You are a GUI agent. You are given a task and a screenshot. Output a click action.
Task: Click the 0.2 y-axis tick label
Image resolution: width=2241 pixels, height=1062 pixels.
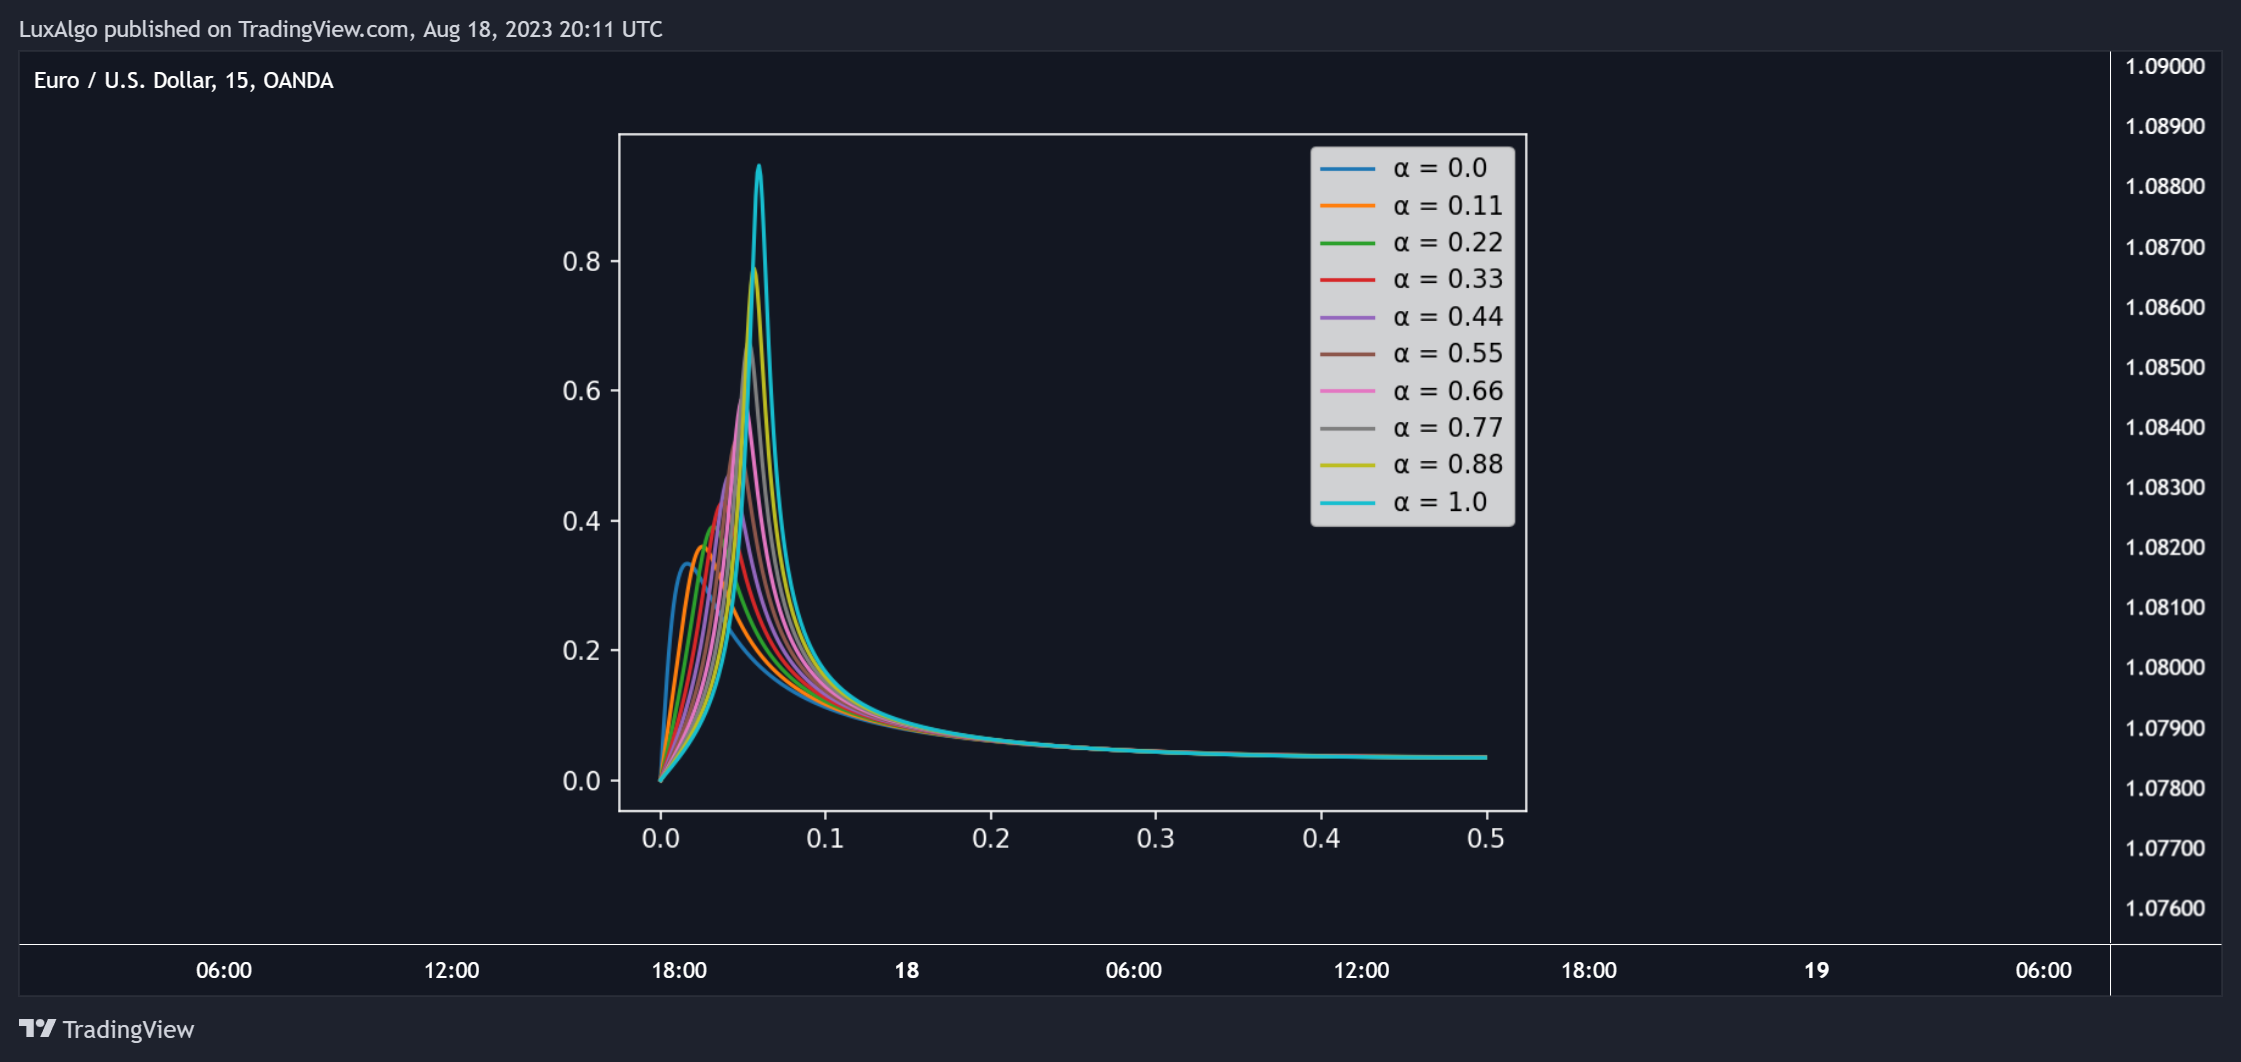coord(582,651)
